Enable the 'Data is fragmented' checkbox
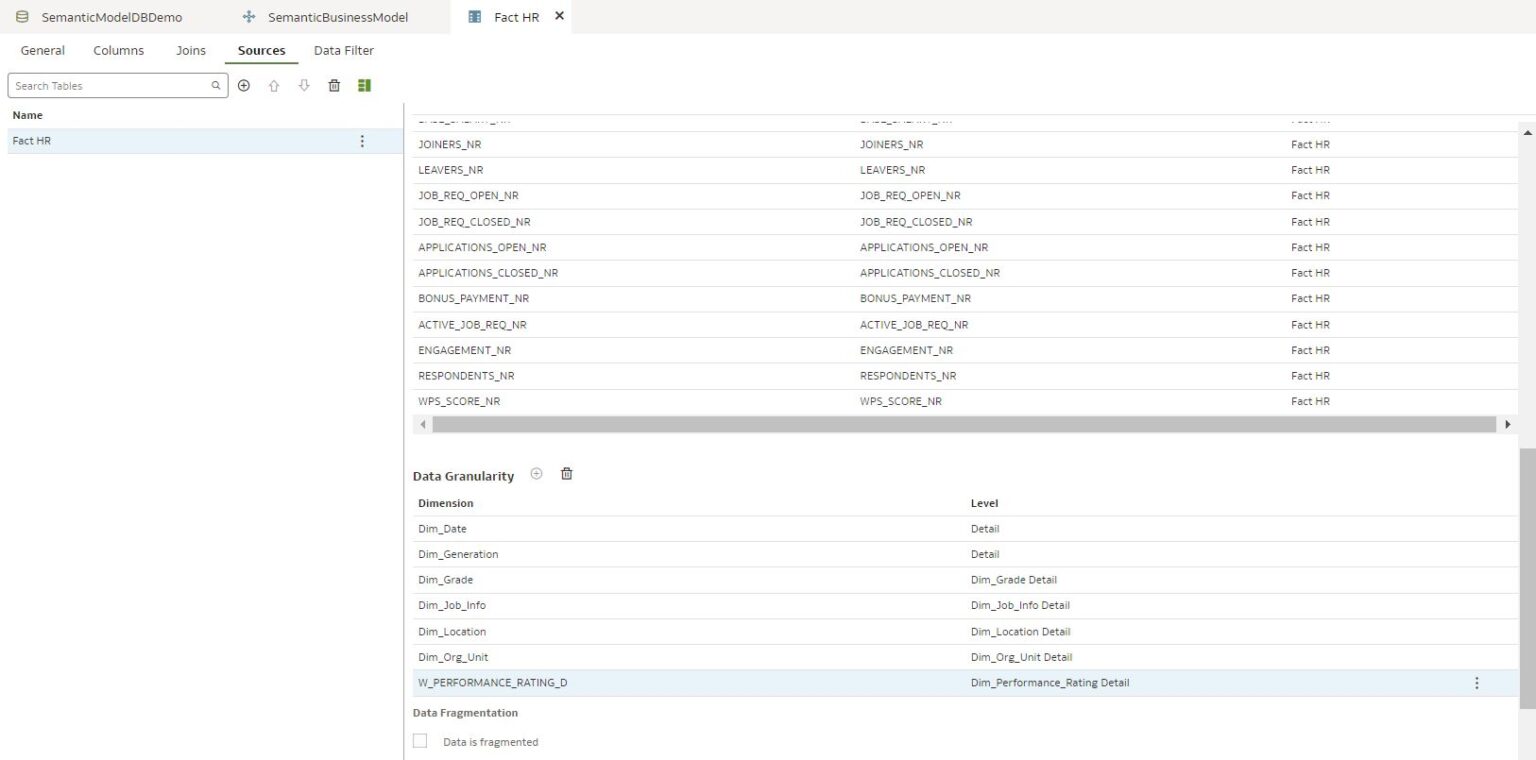Image resolution: width=1536 pixels, height=760 pixels. coord(420,741)
